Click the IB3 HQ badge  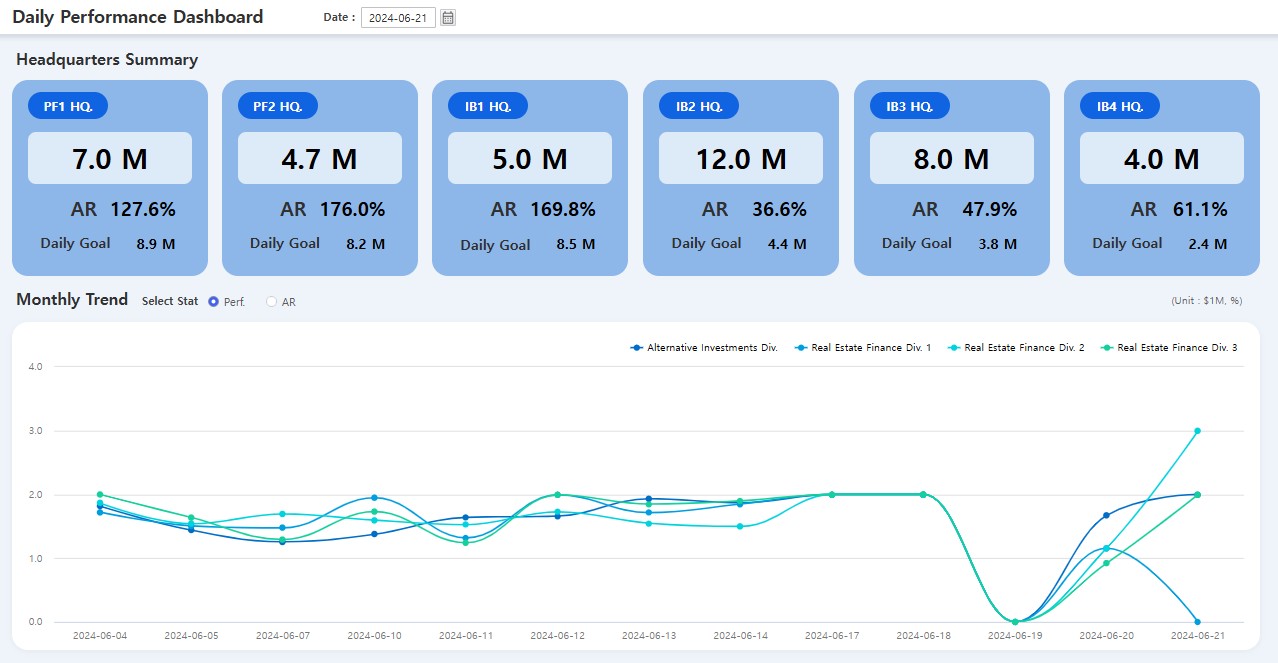[x=908, y=105]
